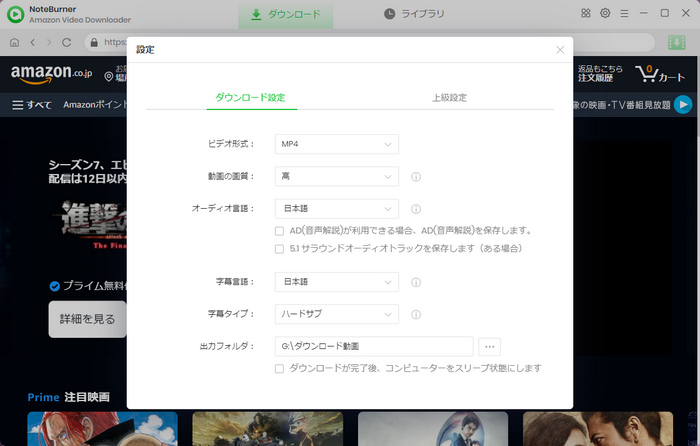Click the output folder path field
This screenshot has width=700, height=446.
[x=374, y=346]
